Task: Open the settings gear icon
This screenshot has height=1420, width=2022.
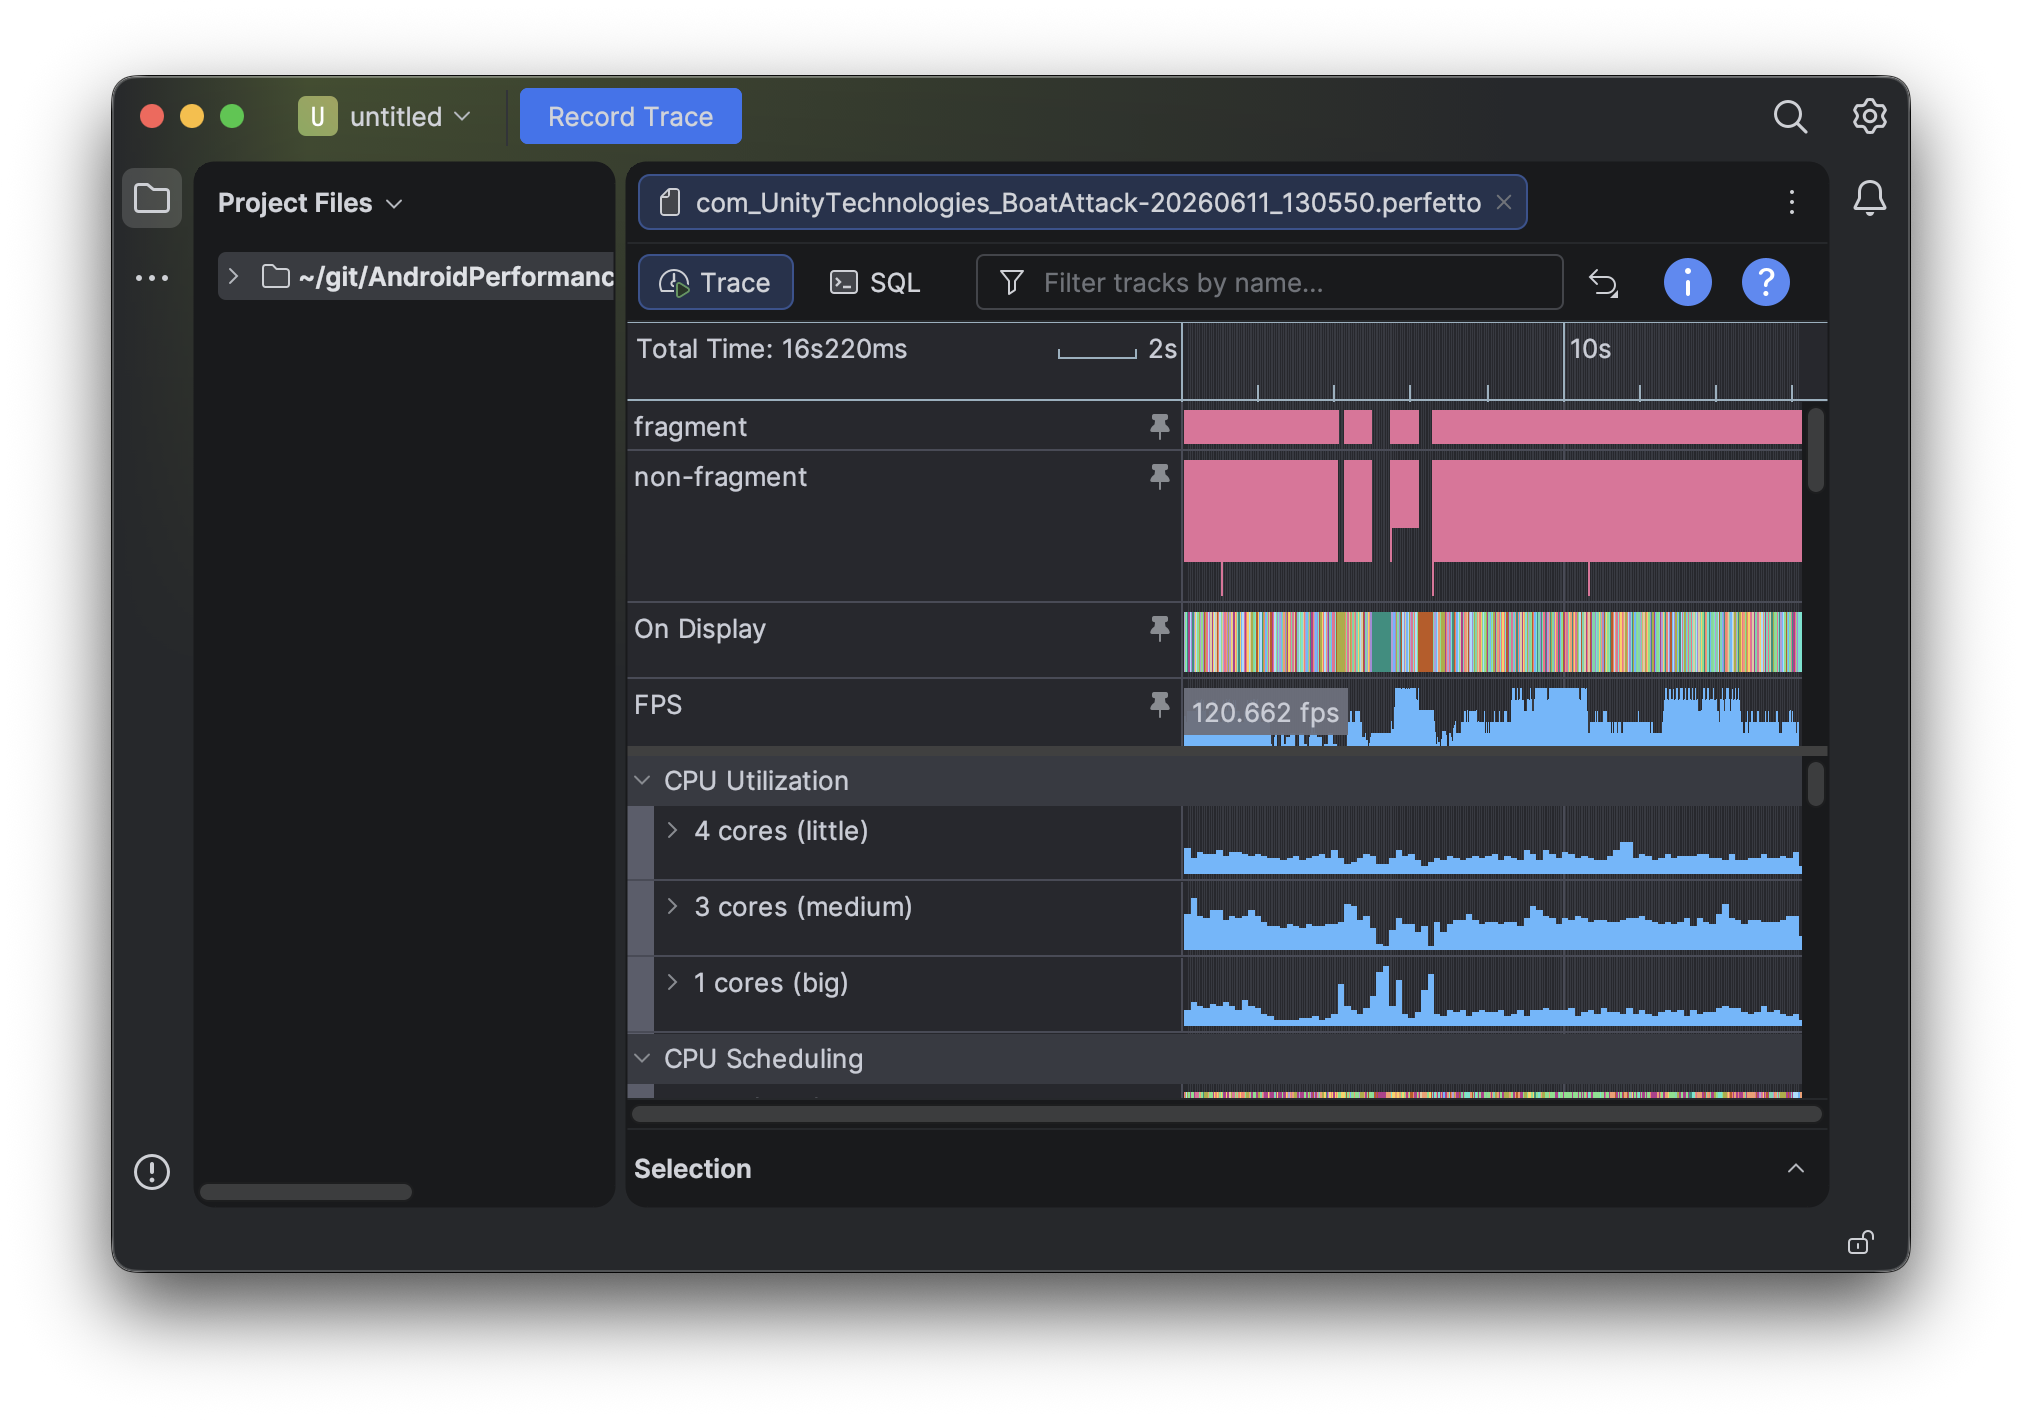Action: pos(1869,117)
